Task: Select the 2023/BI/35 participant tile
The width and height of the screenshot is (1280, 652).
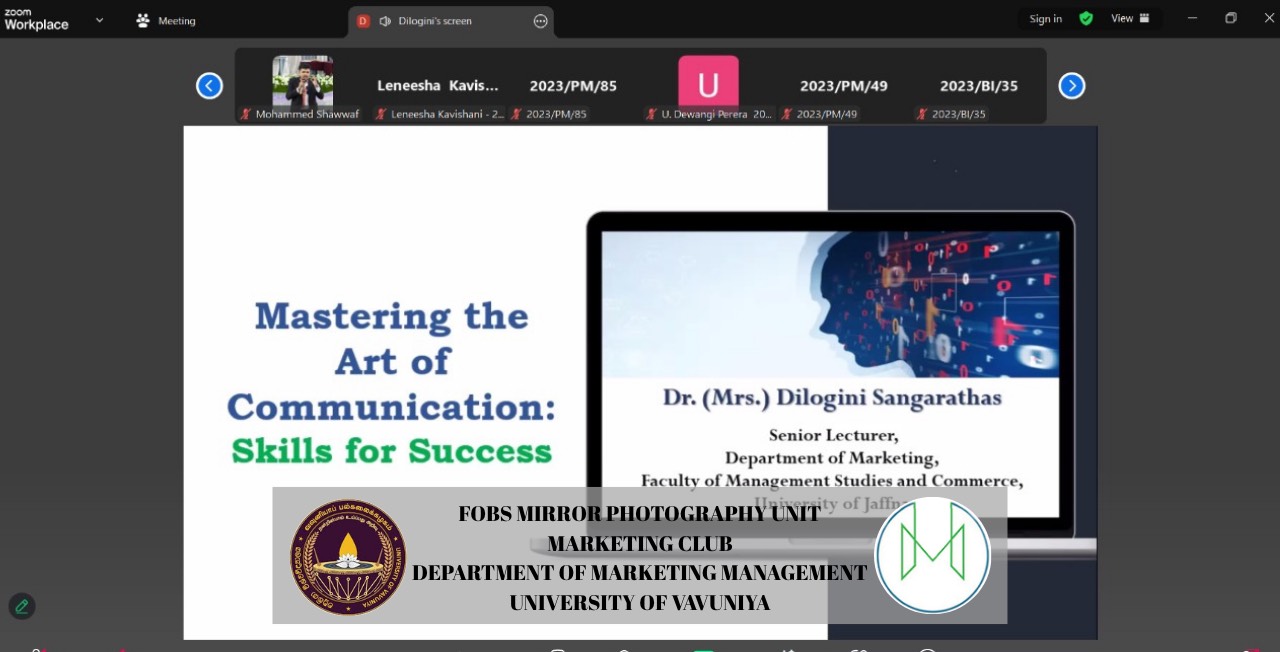Action: tap(978, 86)
